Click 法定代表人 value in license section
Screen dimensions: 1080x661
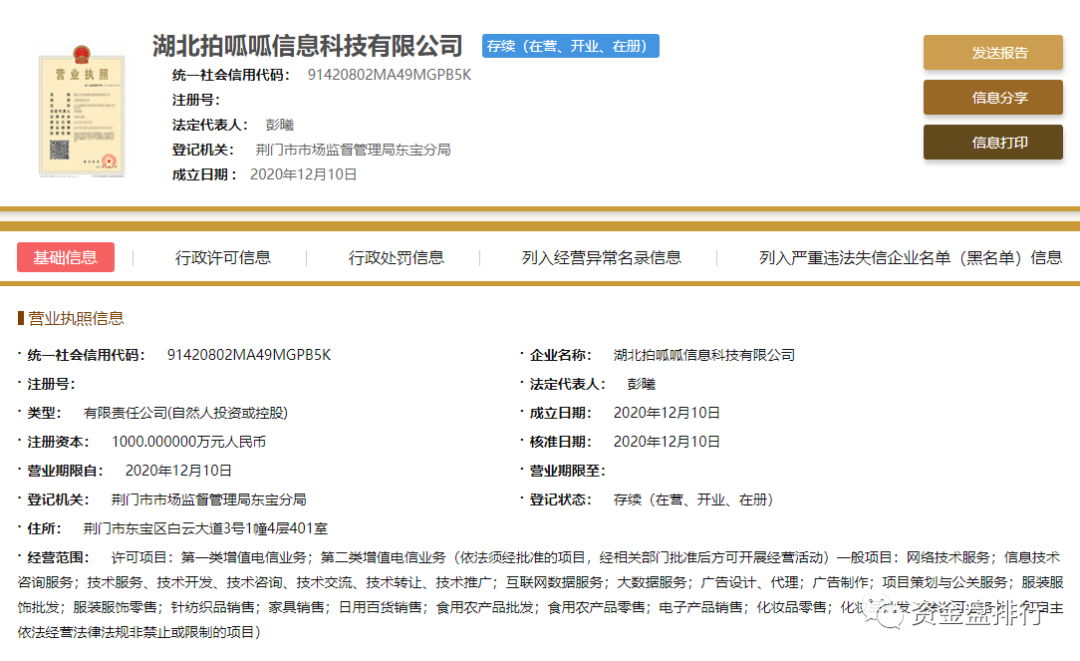tap(641, 384)
